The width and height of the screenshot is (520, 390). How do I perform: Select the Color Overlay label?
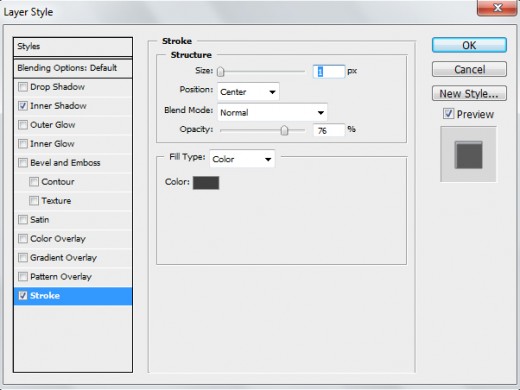(58, 239)
